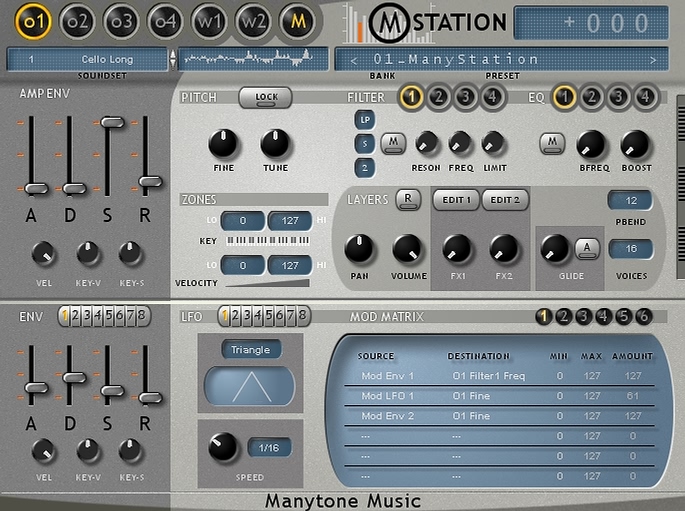The width and height of the screenshot is (685, 511).
Task: Open the Triangle LFO waveform selector
Action: click(x=251, y=350)
